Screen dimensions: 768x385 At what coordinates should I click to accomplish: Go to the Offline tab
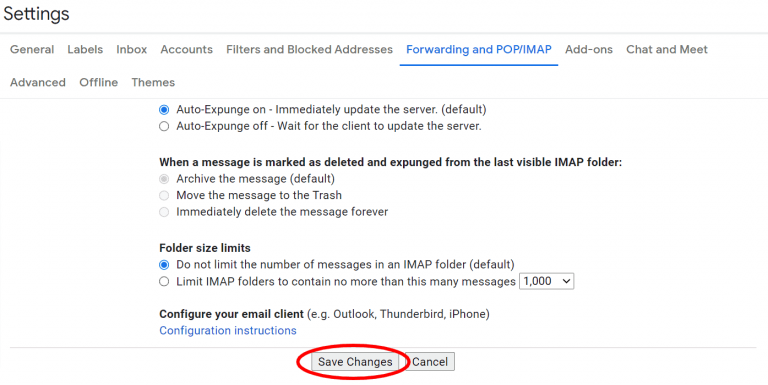(x=98, y=82)
